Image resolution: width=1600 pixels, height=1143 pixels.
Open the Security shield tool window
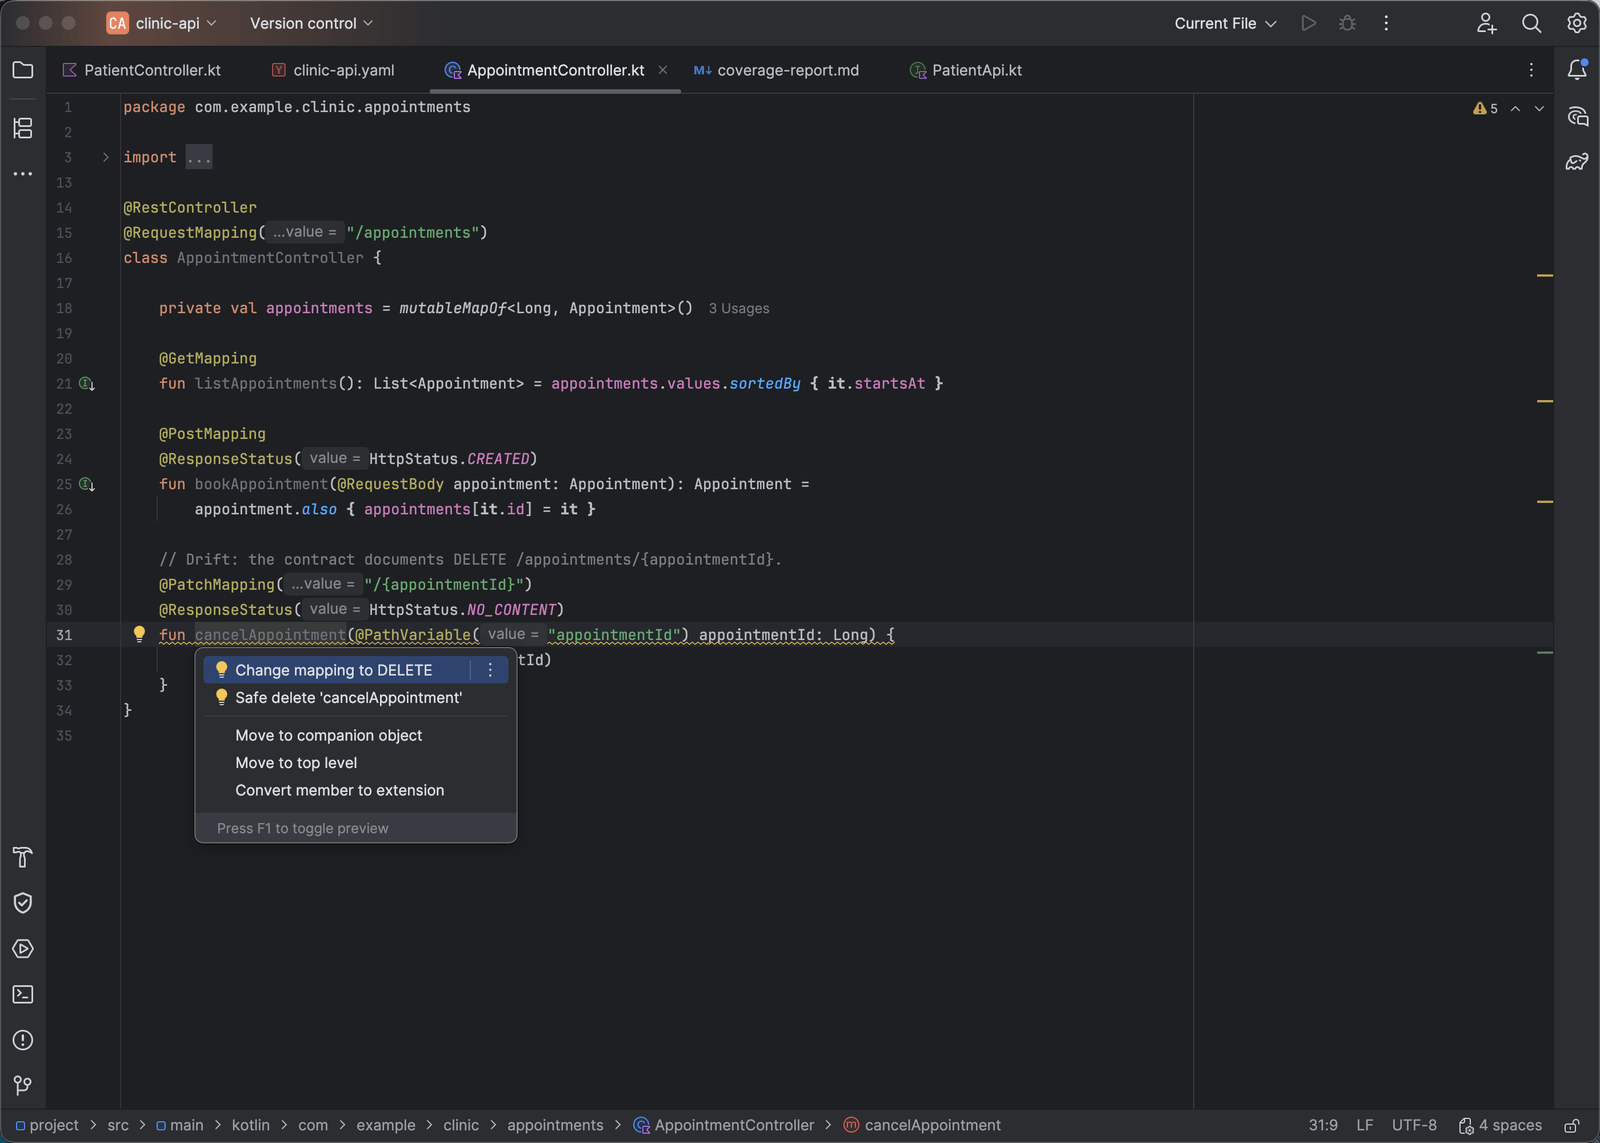click(23, 903)
